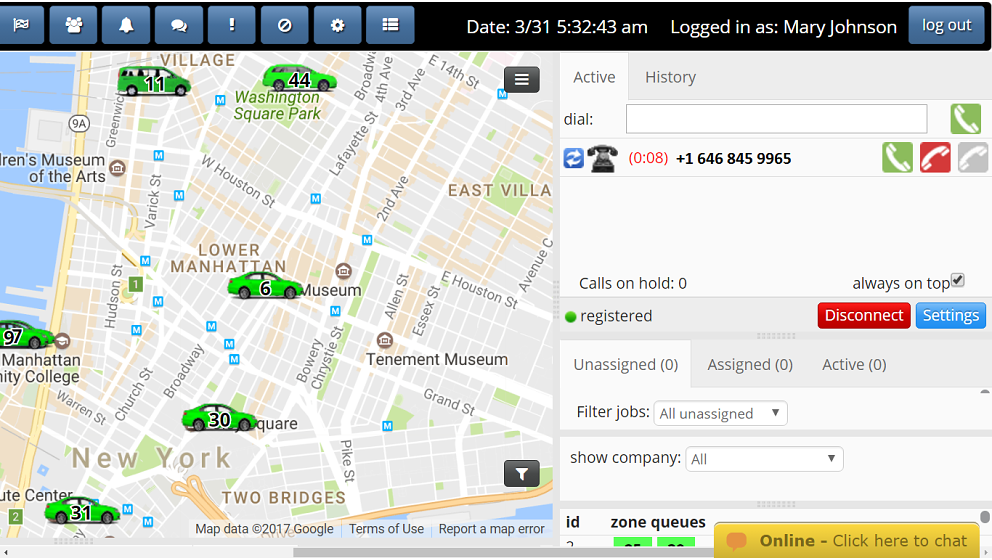The height and width of the screenshot is (560, 992).
Task: Open the map filter funnel button
Action: pyautogui.click(x=521, y=473)
